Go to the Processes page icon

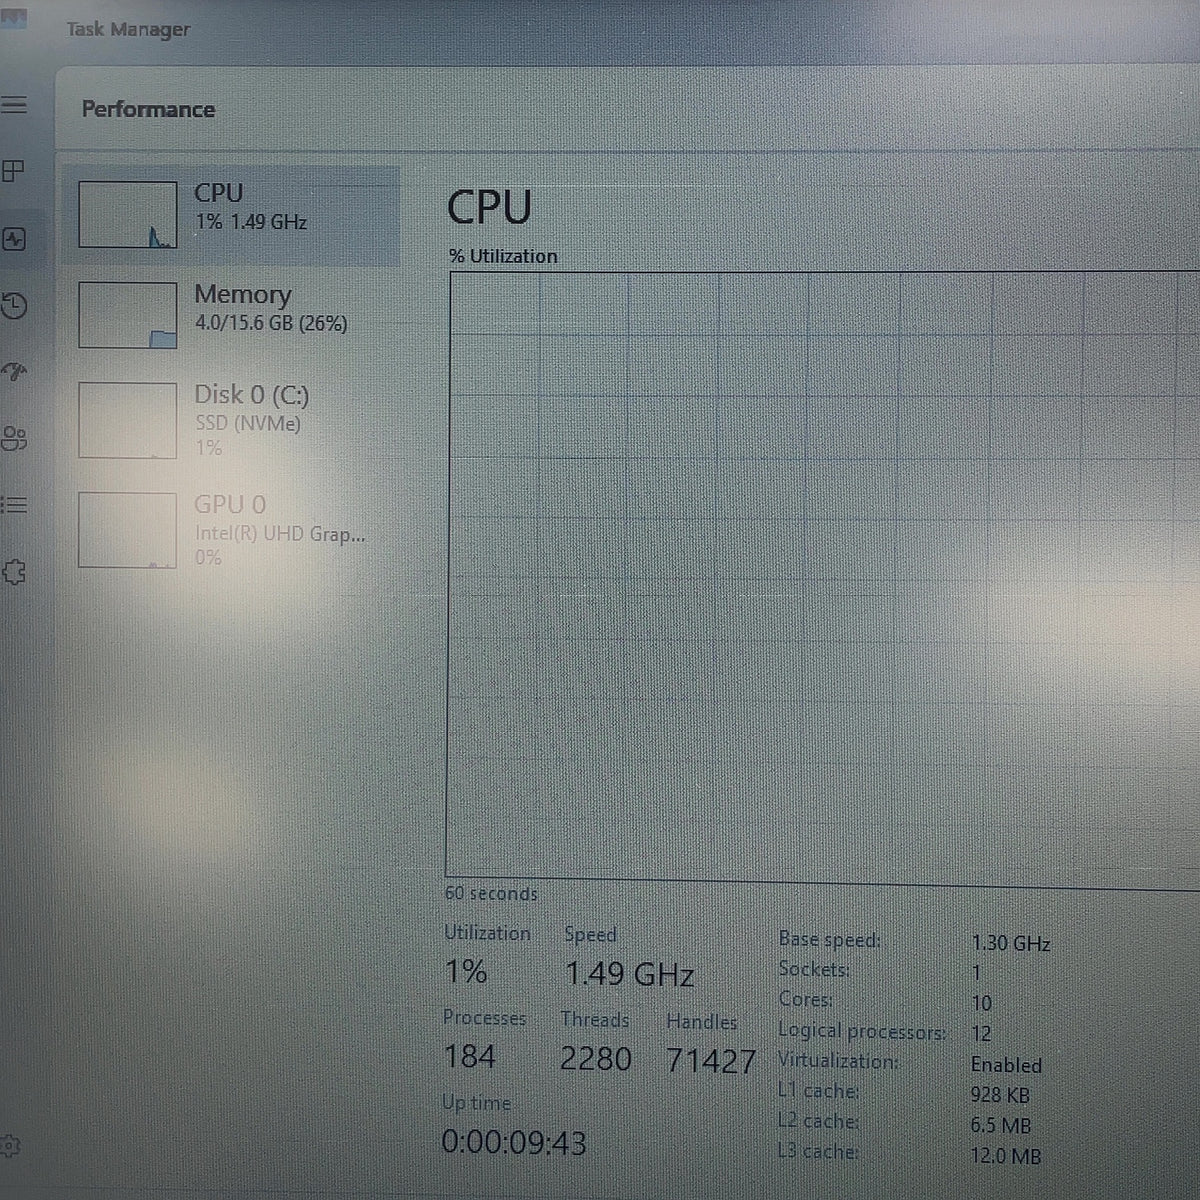(13, 171)
